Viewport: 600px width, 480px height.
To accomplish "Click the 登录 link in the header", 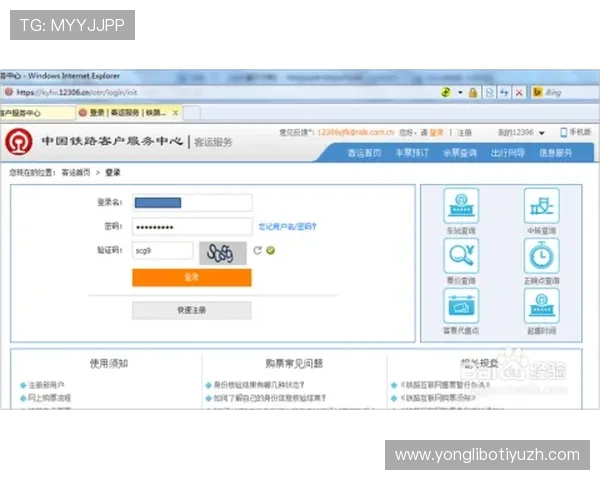I will click(x=436, y=132).
